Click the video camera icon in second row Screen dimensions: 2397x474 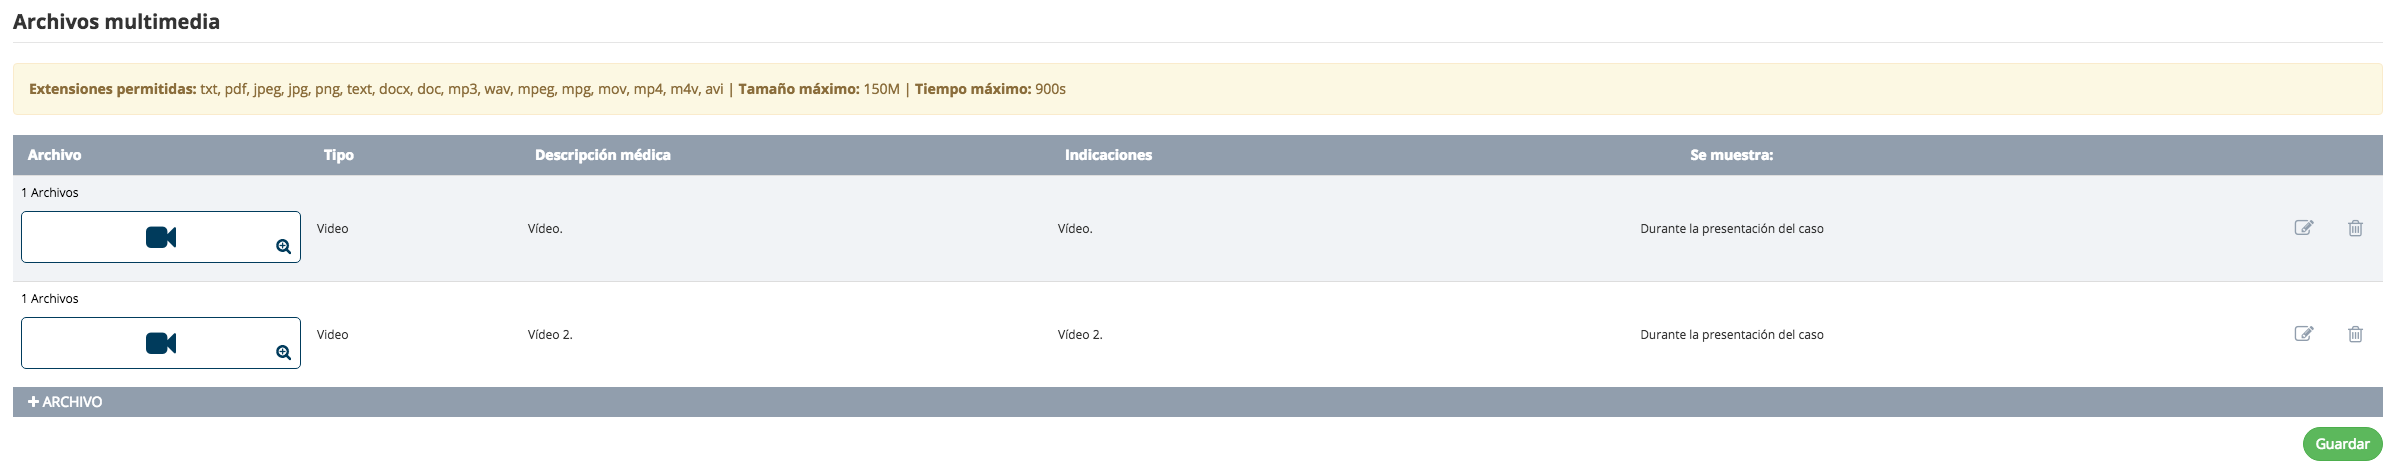click(x=161, y=343)
